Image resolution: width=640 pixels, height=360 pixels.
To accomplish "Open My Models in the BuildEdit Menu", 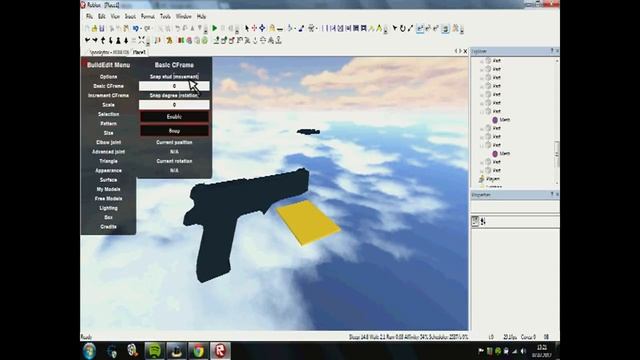I will [109, 189].
